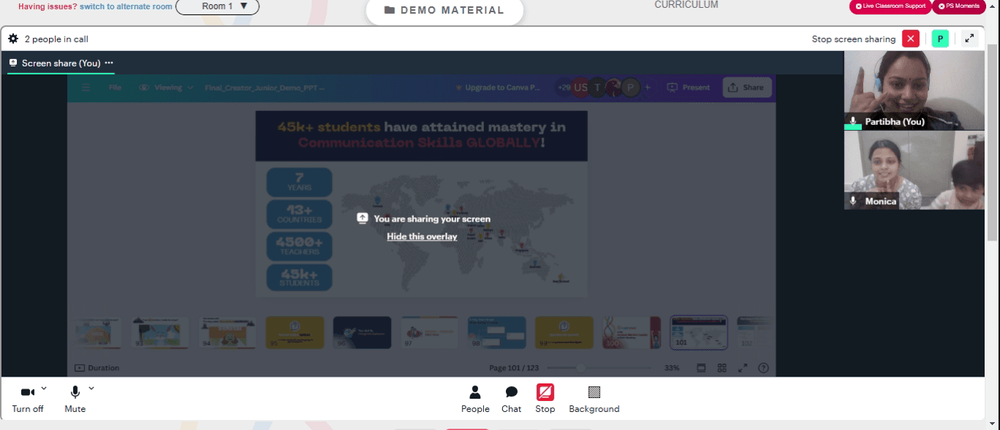The height and width of the screenshot is (430, 1000).
Task: Click the grey P collaborator avatar
Action: coord(630,87)
